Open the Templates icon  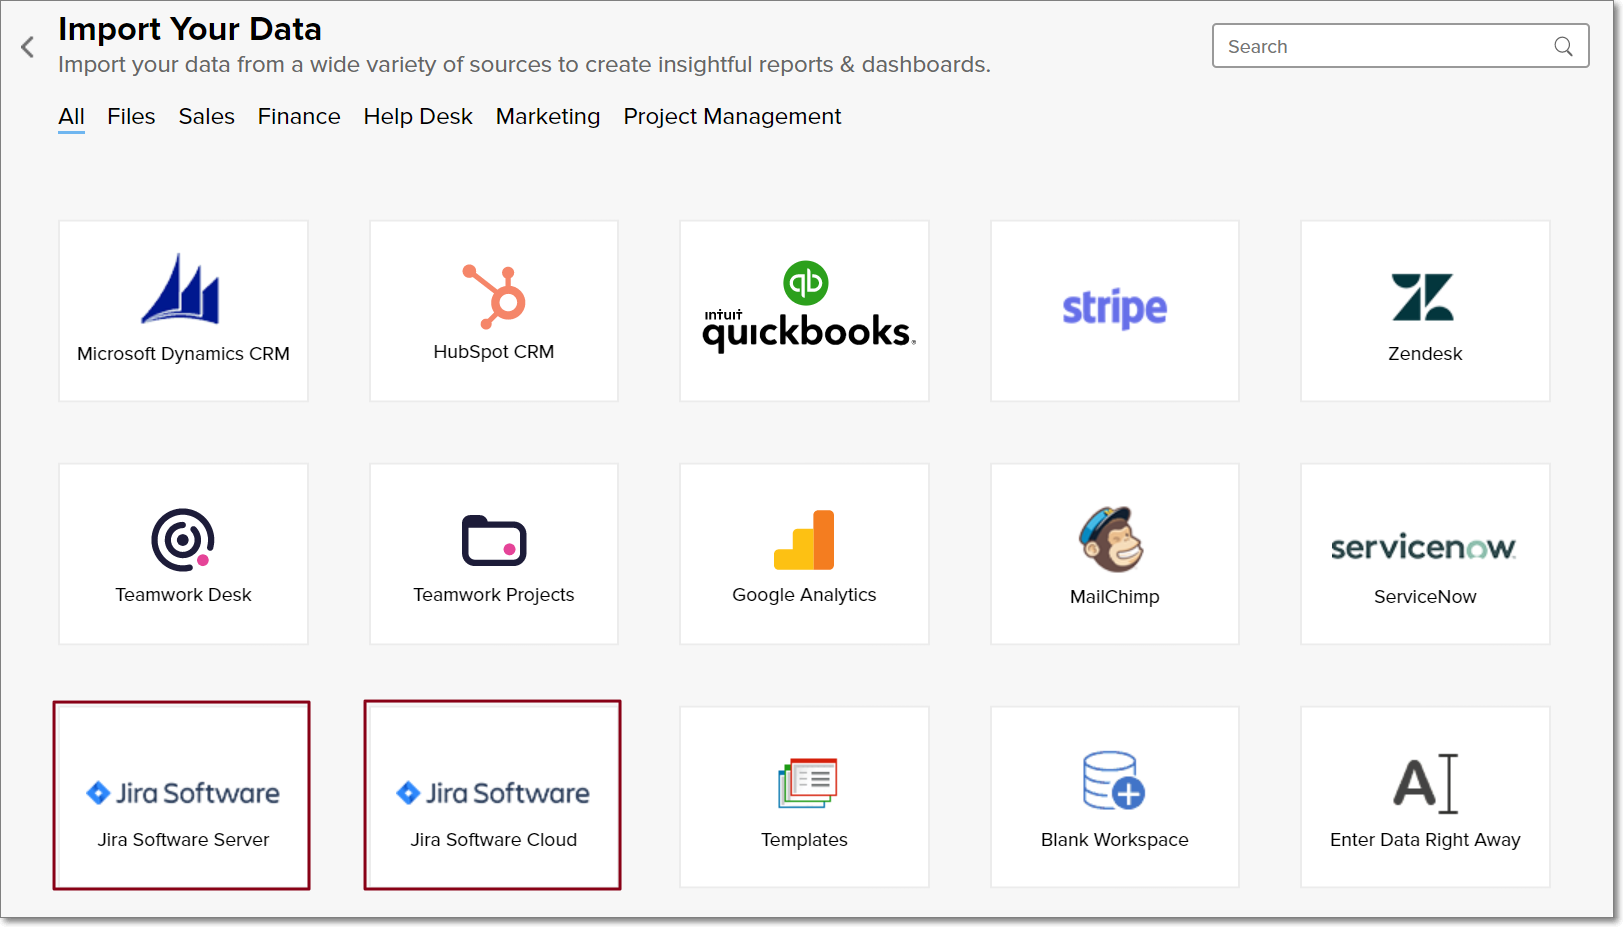807,783
